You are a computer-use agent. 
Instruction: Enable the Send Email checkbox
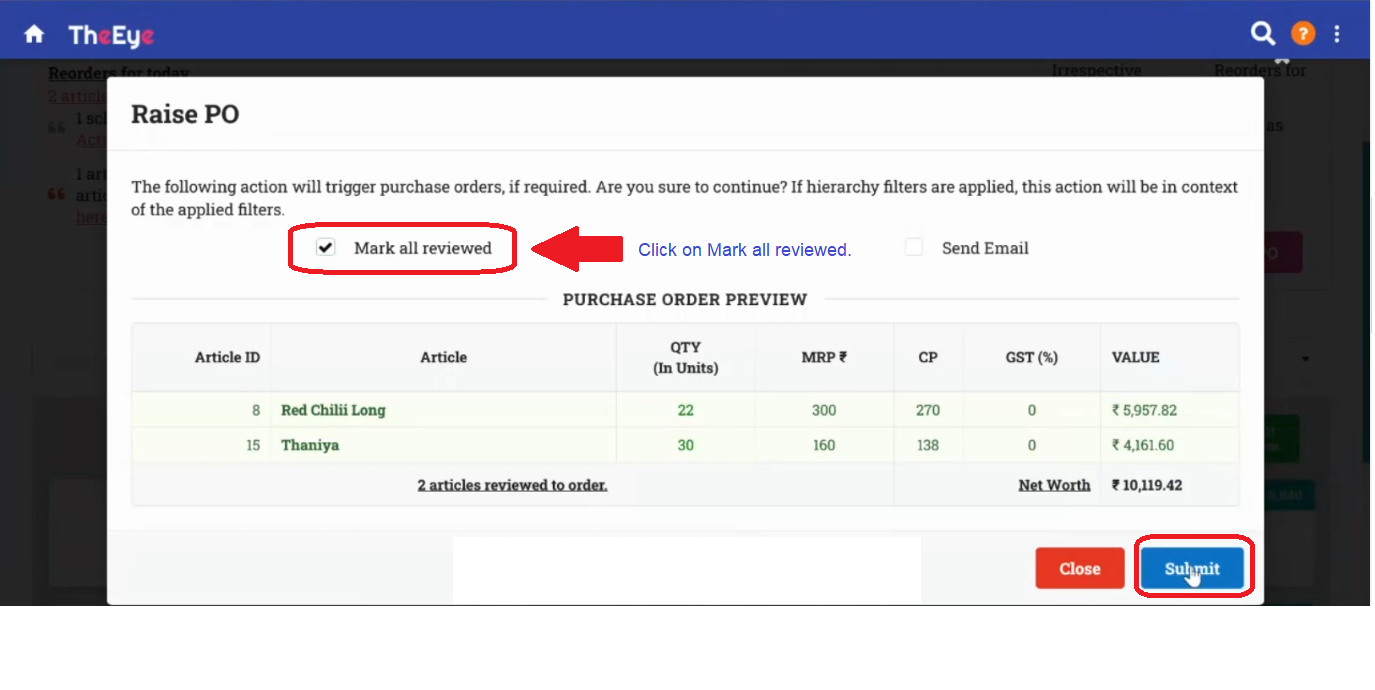(x=914, y=248)
